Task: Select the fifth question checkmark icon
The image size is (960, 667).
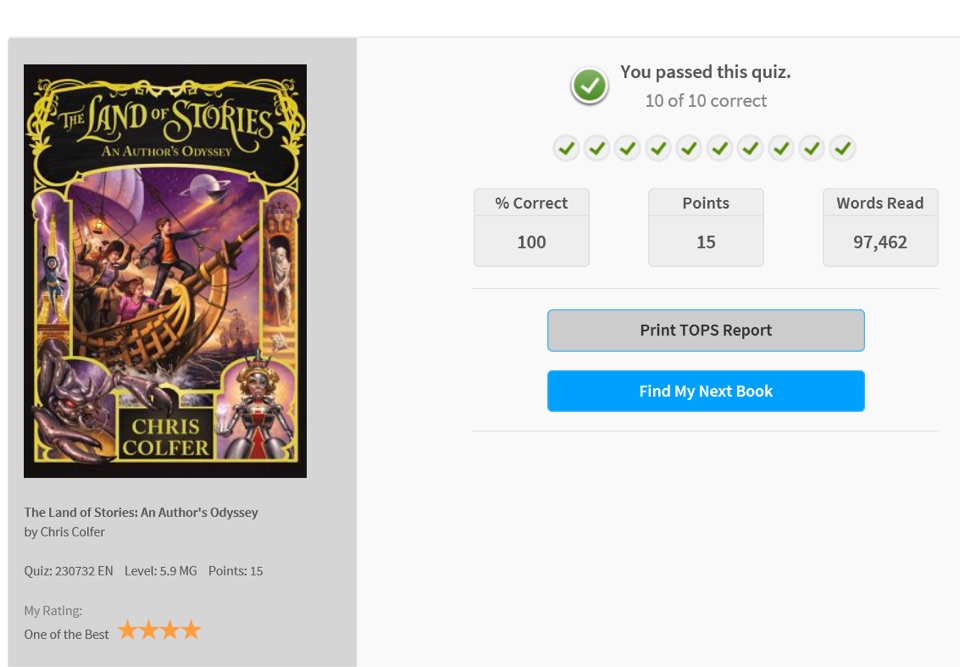Action: [689, 148]
